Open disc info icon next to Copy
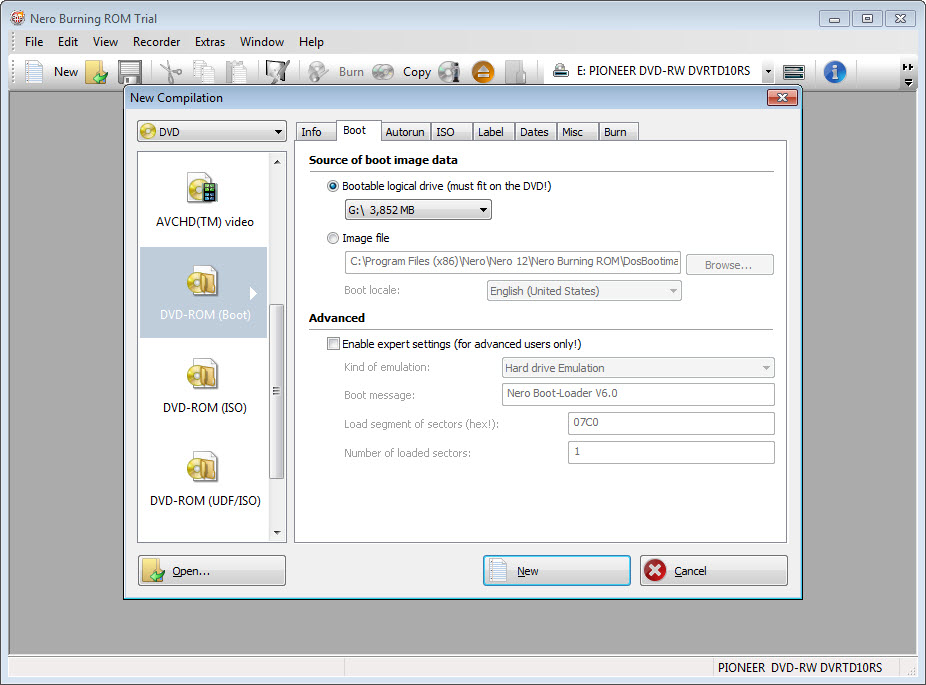The width and height of the screenshot is (926, 685). tap(449, 71)
